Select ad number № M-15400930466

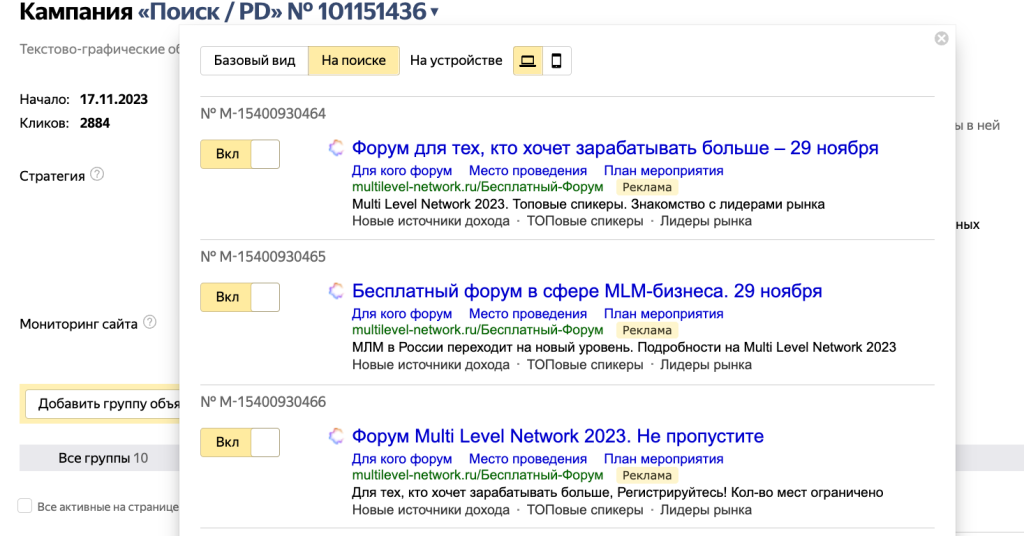(x=263, y=402)
